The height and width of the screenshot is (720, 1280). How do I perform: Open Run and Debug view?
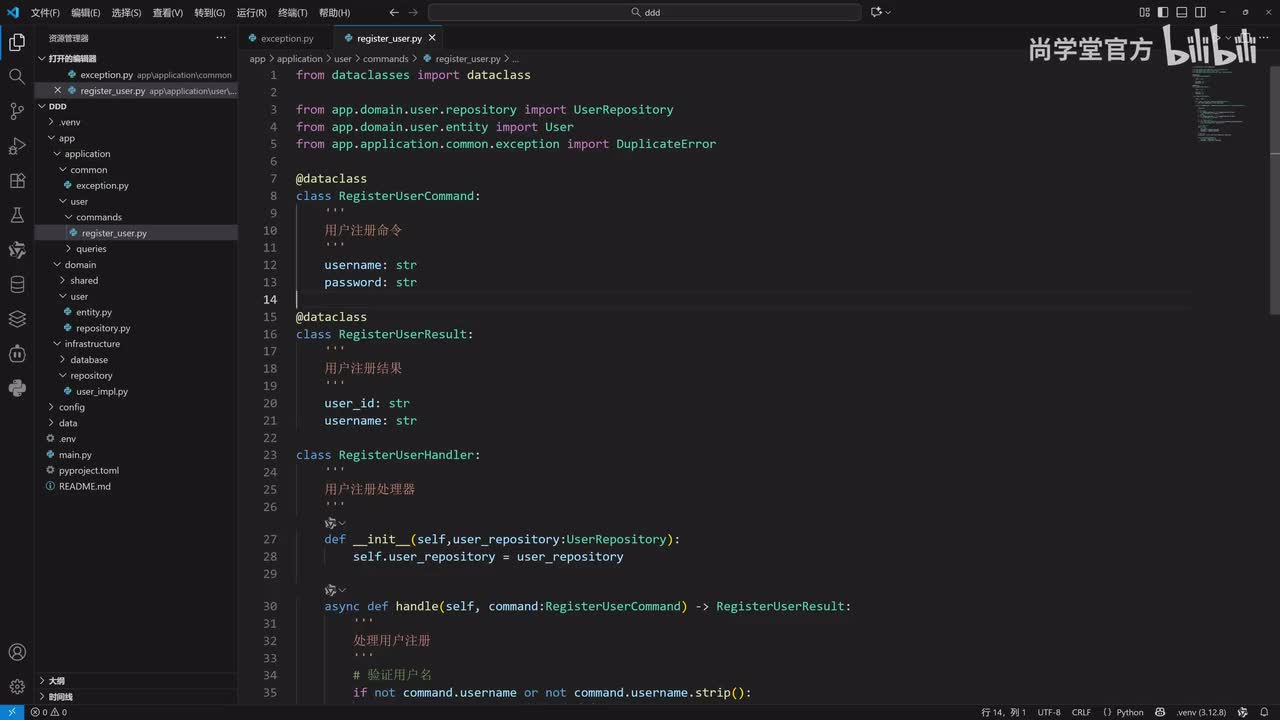(x=17, y=146)
